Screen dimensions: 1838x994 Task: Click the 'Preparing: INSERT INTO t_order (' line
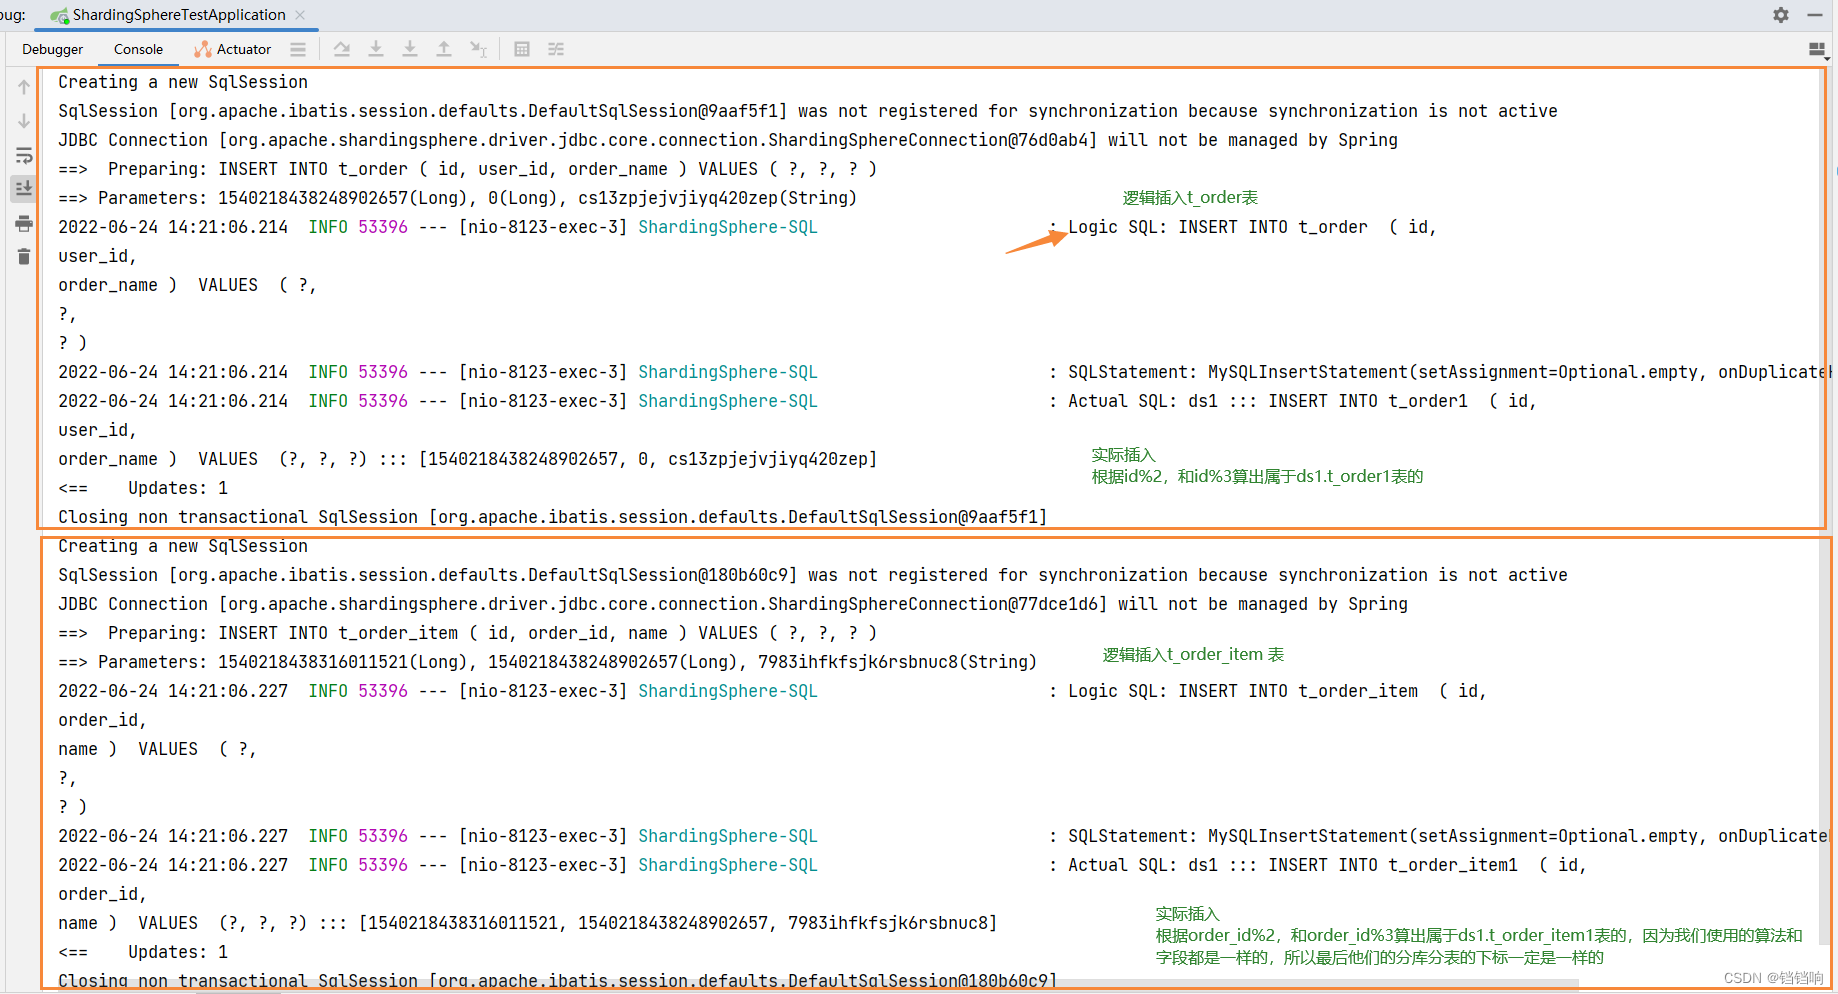tap(468, 169)
